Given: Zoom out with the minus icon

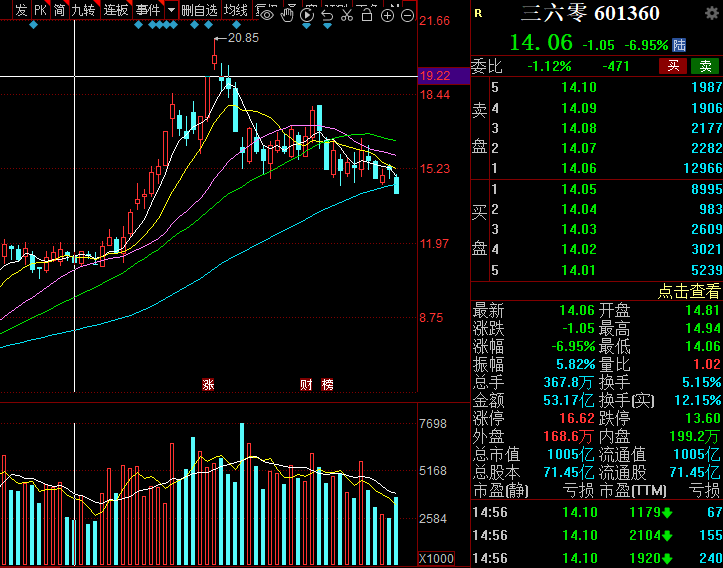Looking at the screenshot, I should [407, 15].
